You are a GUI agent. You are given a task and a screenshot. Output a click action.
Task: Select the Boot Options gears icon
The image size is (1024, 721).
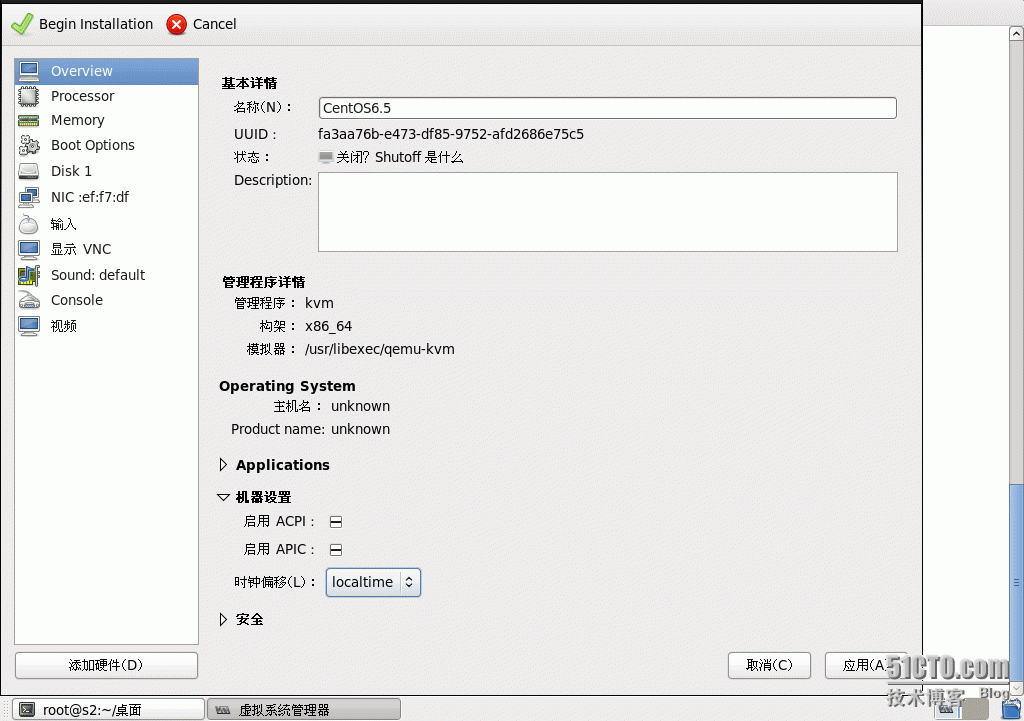click(x=29, y=145)
